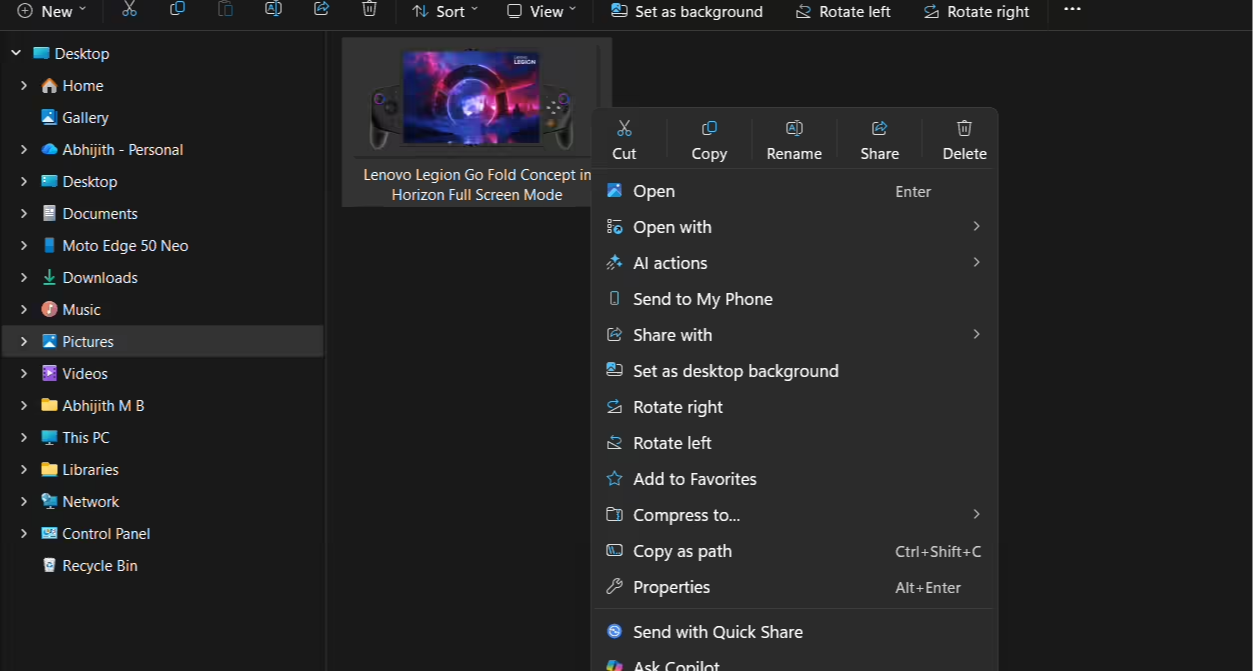Image resolution: width=1253 pixels, height=671 pixels.
Task: Choose Set as desktop background
Action: [x=794, y=371]
